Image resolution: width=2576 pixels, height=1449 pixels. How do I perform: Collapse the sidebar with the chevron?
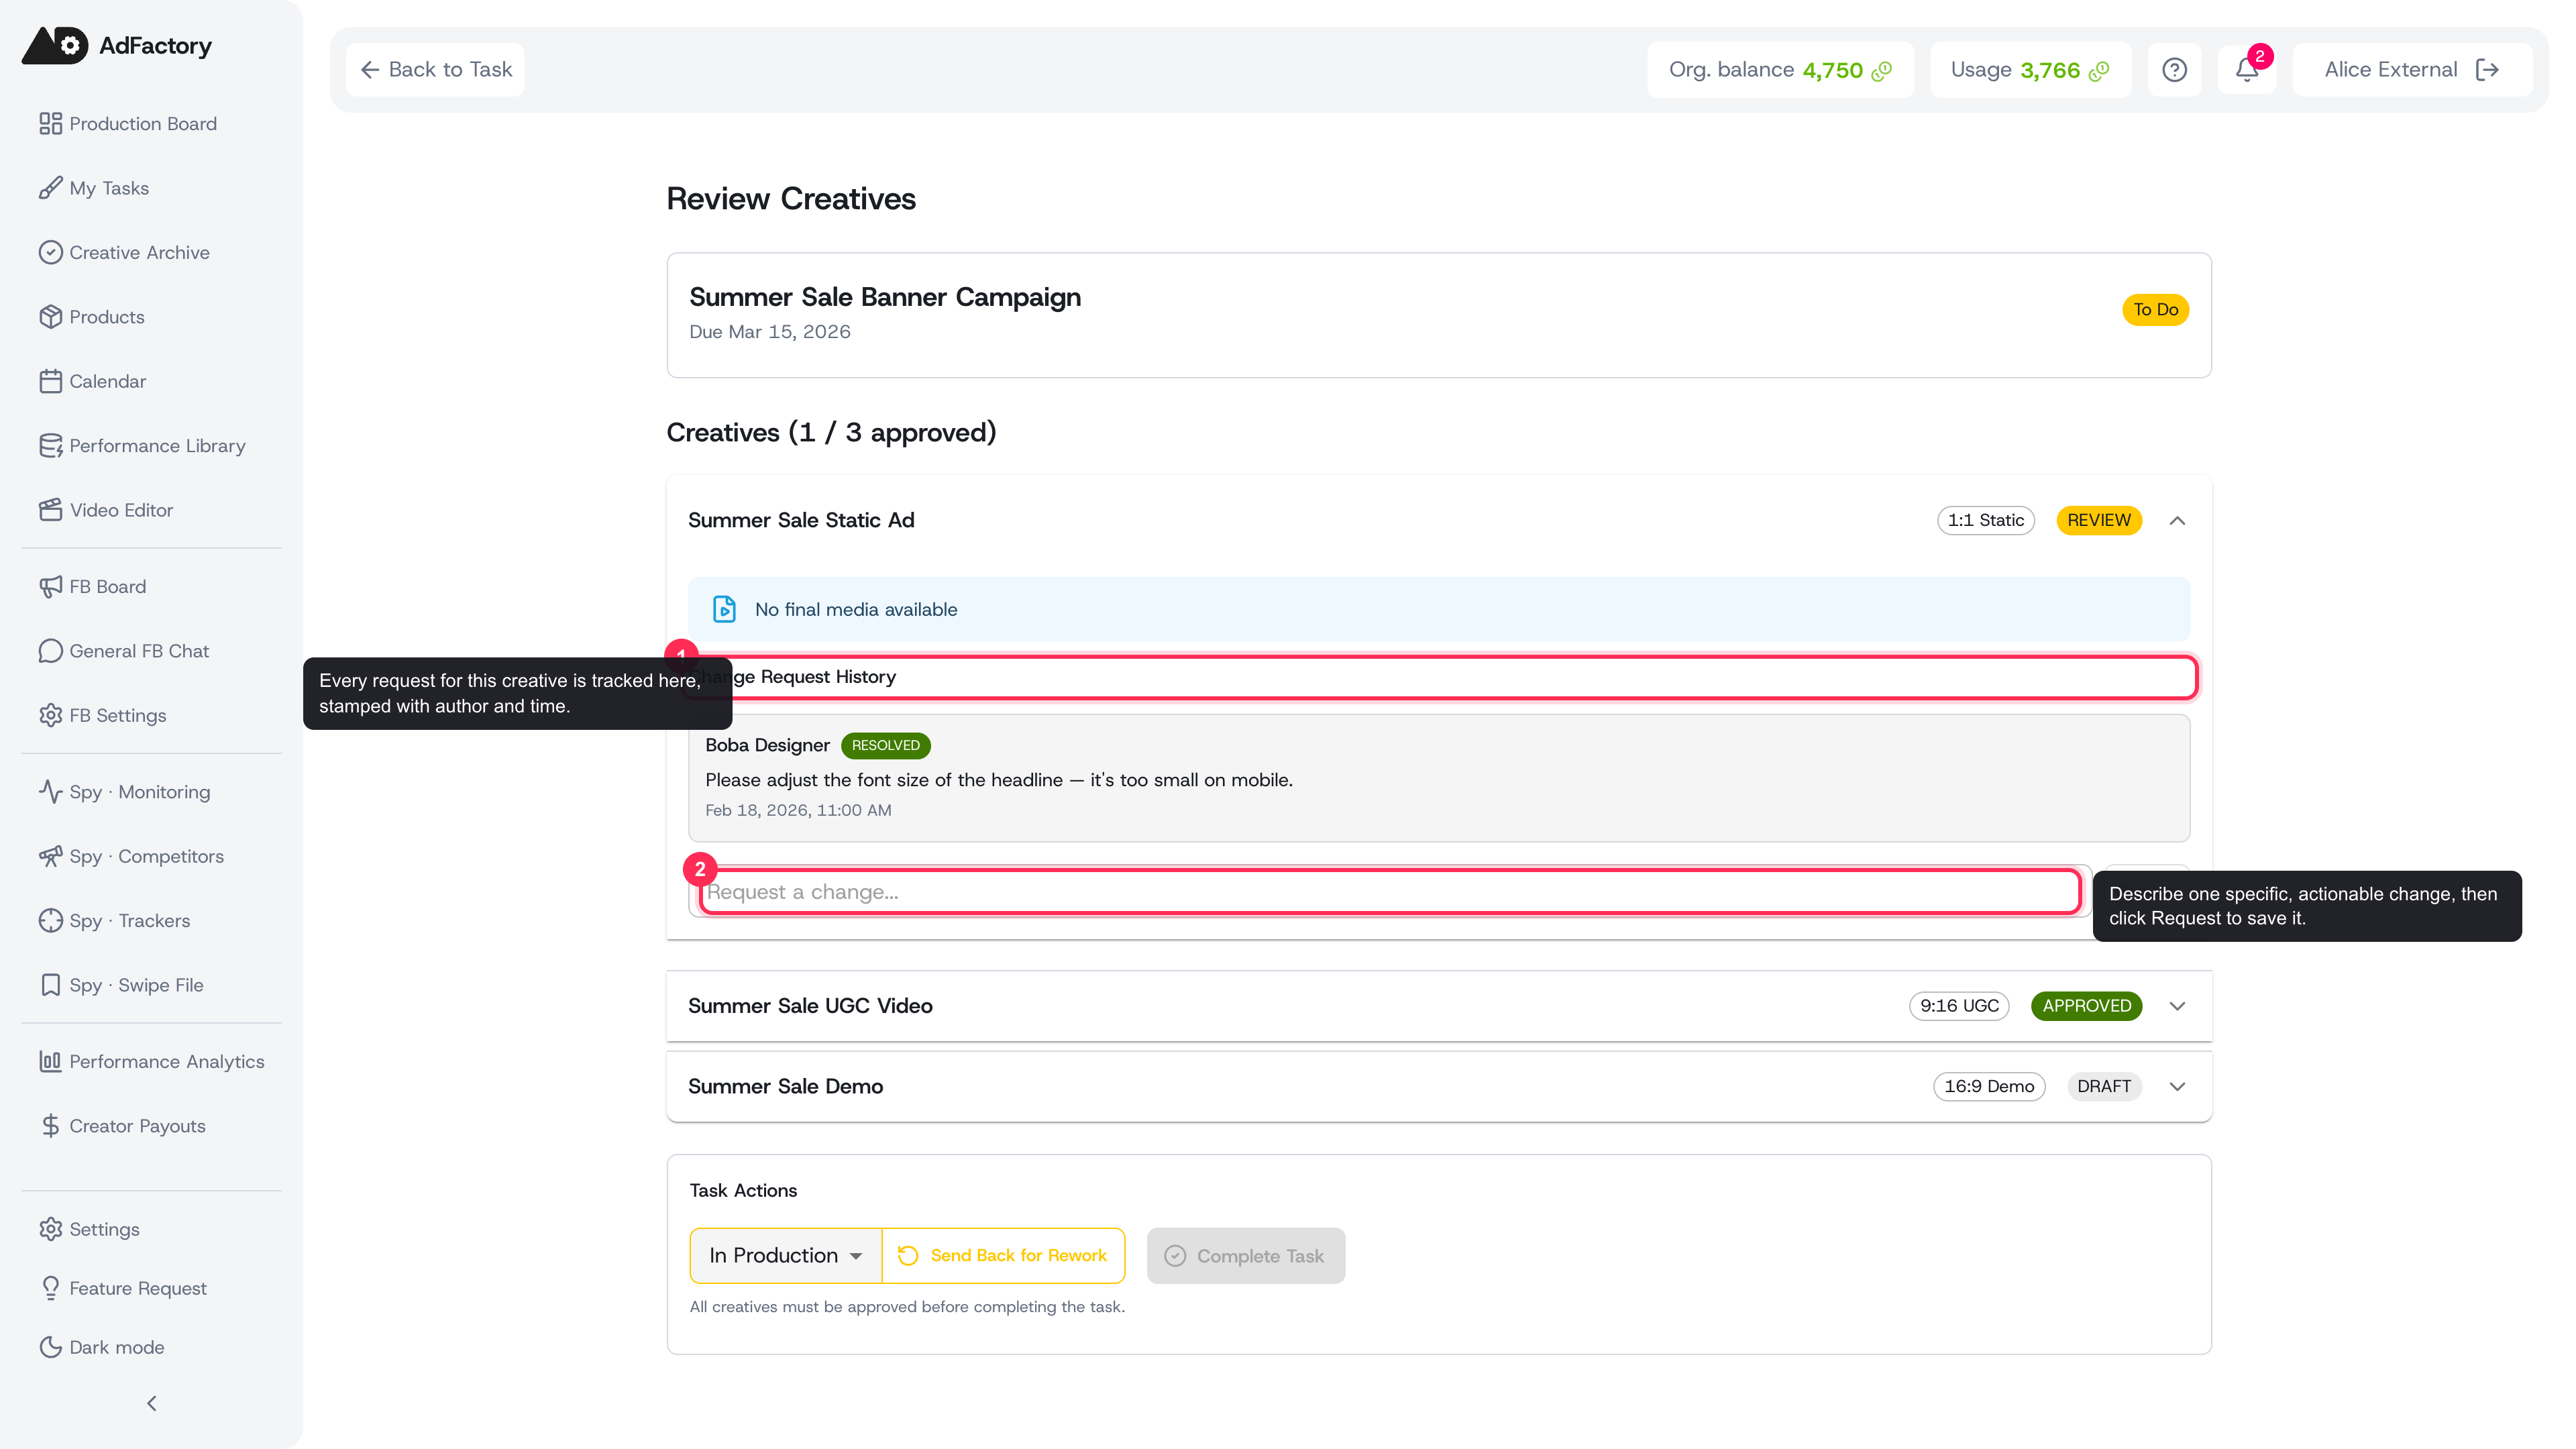(151, 1403)
